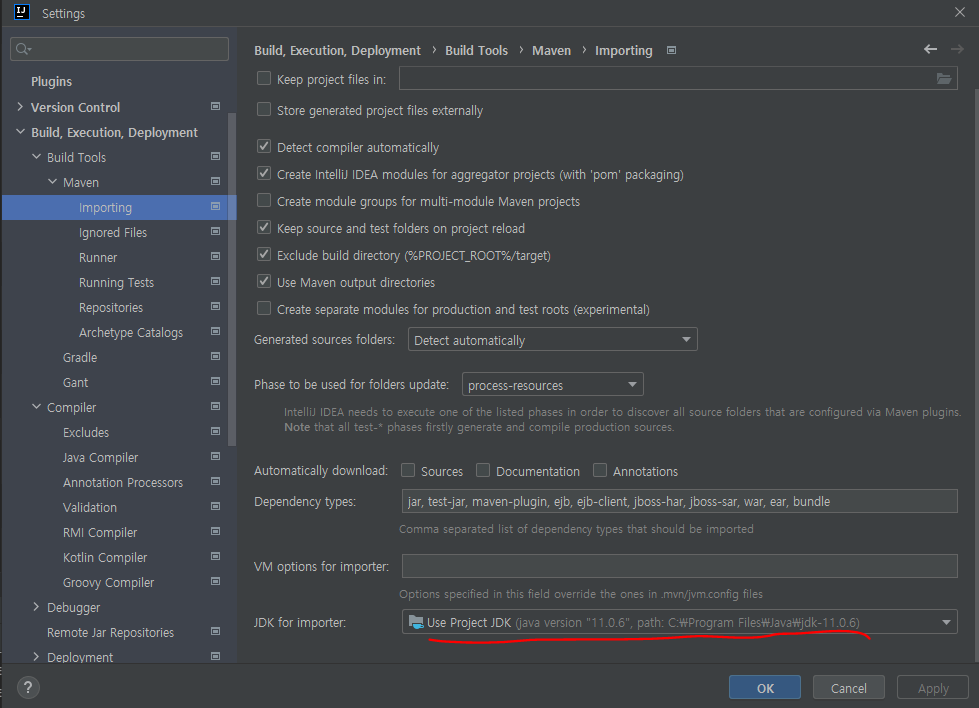Click project-level icon beside Remote Jar Repositories

coord(215,631)
